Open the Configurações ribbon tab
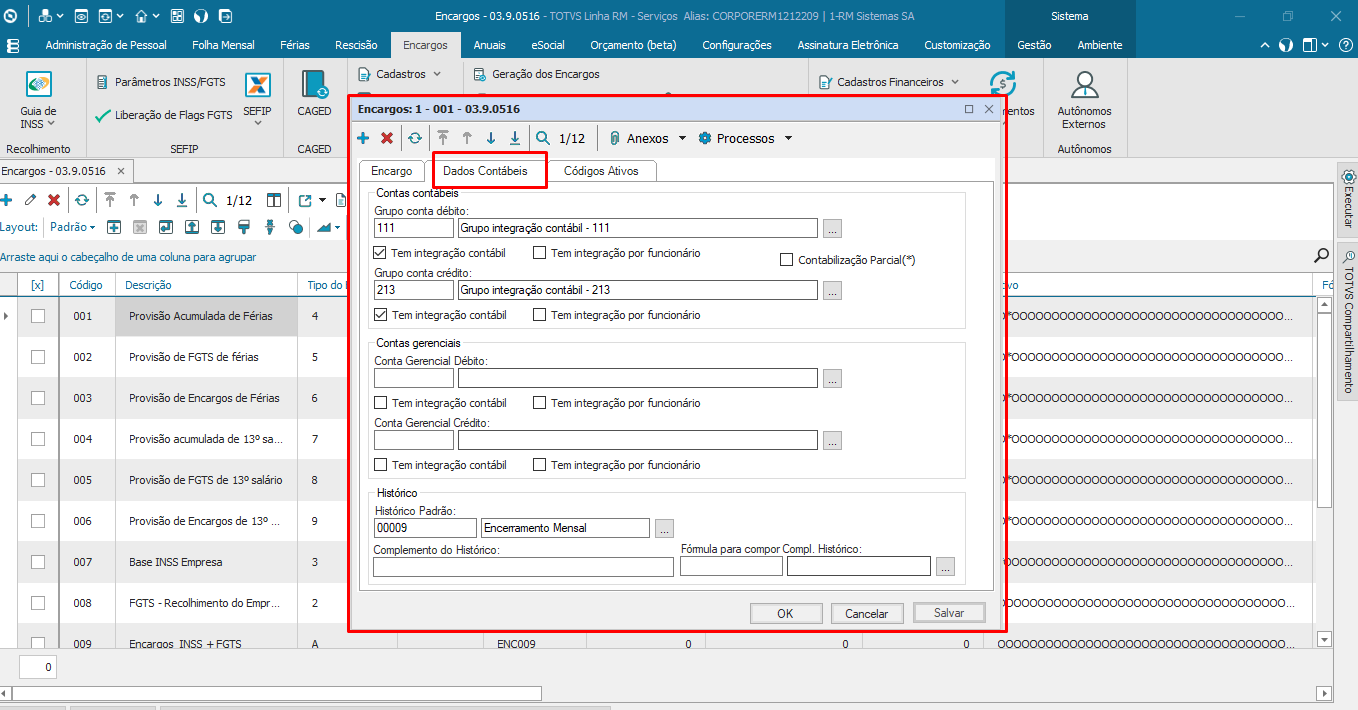 click(737, 45)
